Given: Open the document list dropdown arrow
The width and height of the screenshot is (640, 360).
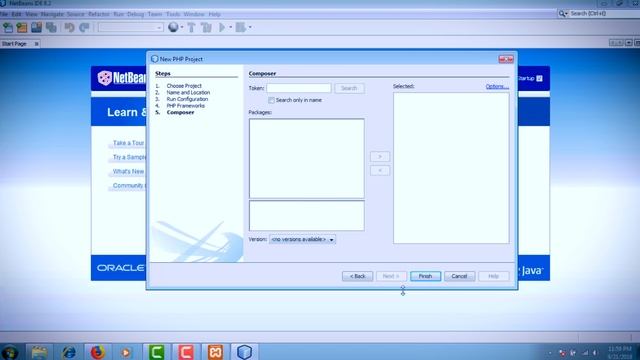Looking at the screenshot, I should 629,43.
